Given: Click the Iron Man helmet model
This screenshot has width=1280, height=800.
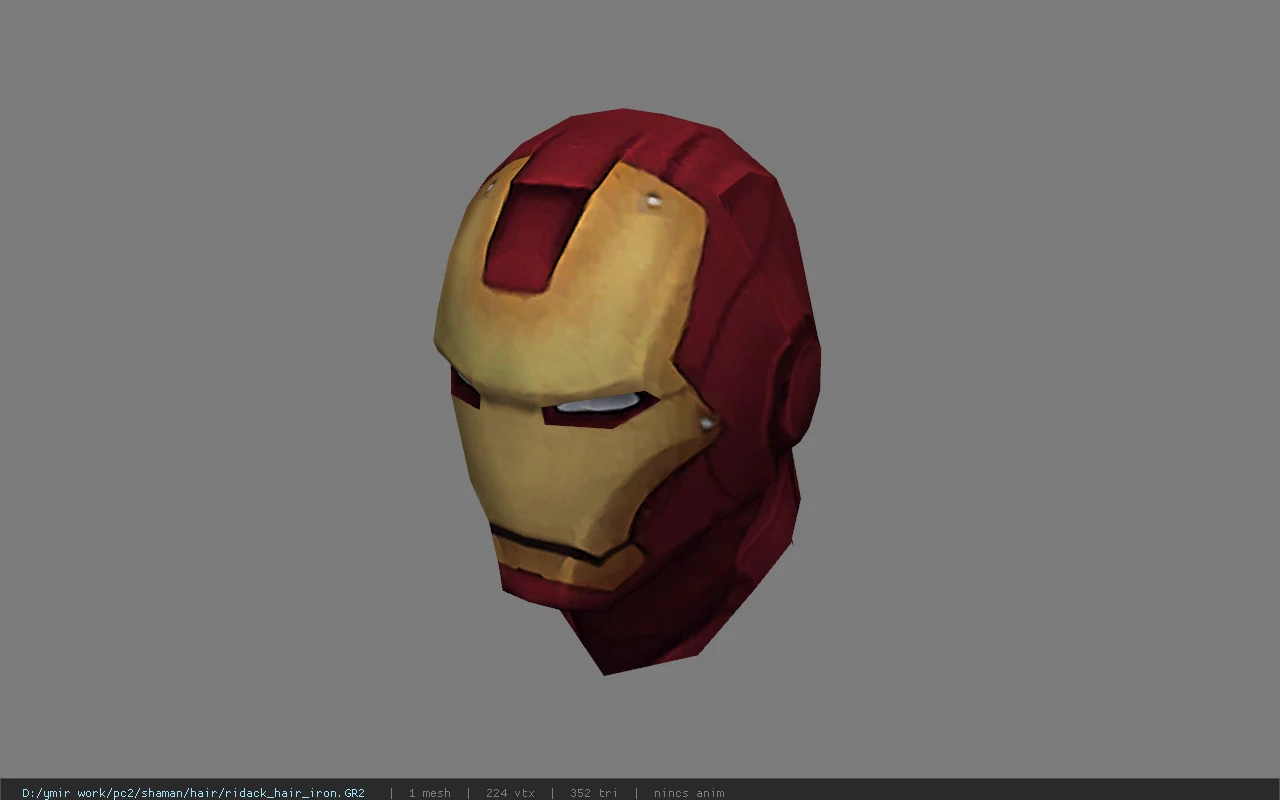Looking at the screenshot, I should [627, 390].
